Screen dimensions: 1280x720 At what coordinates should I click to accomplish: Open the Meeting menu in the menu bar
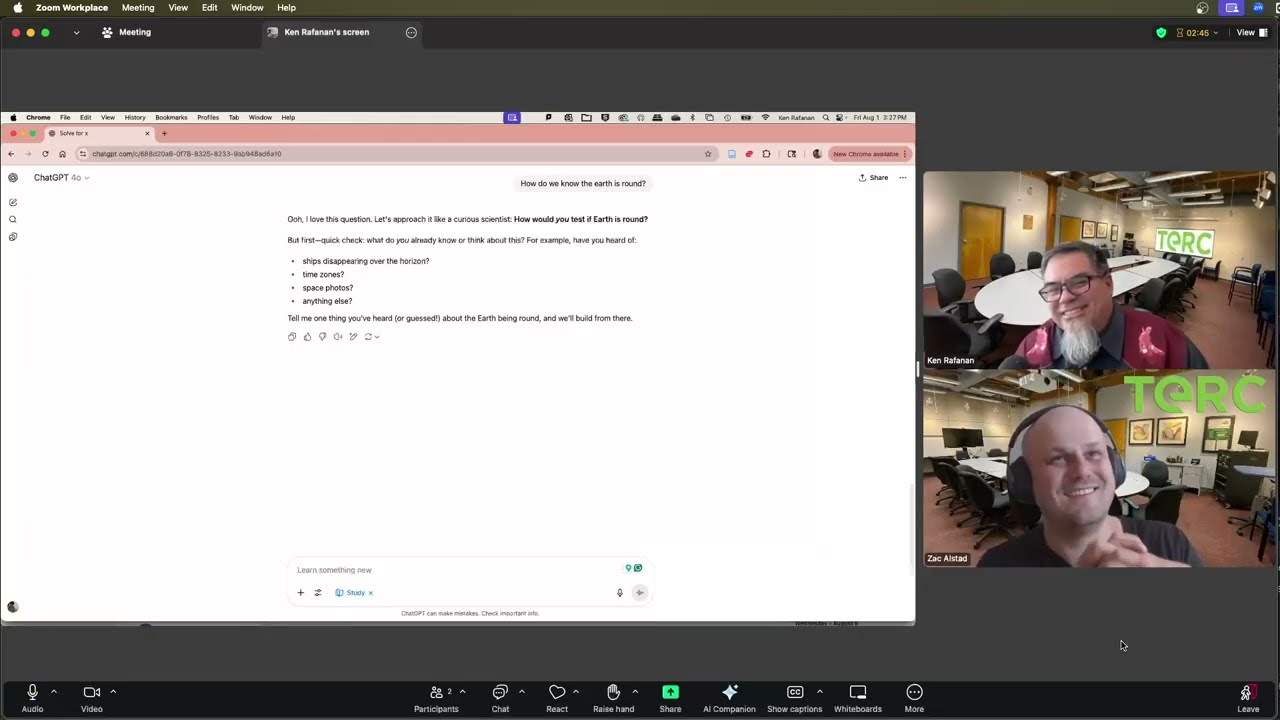(138, 8)
